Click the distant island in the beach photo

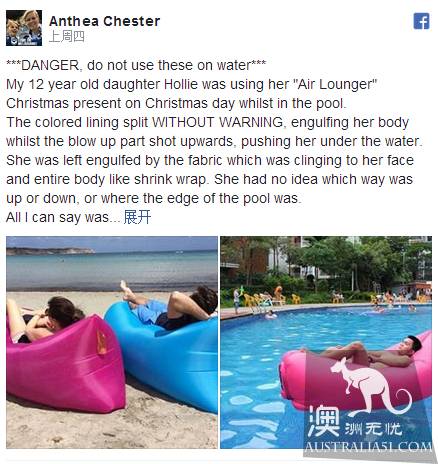pos(50,251)
